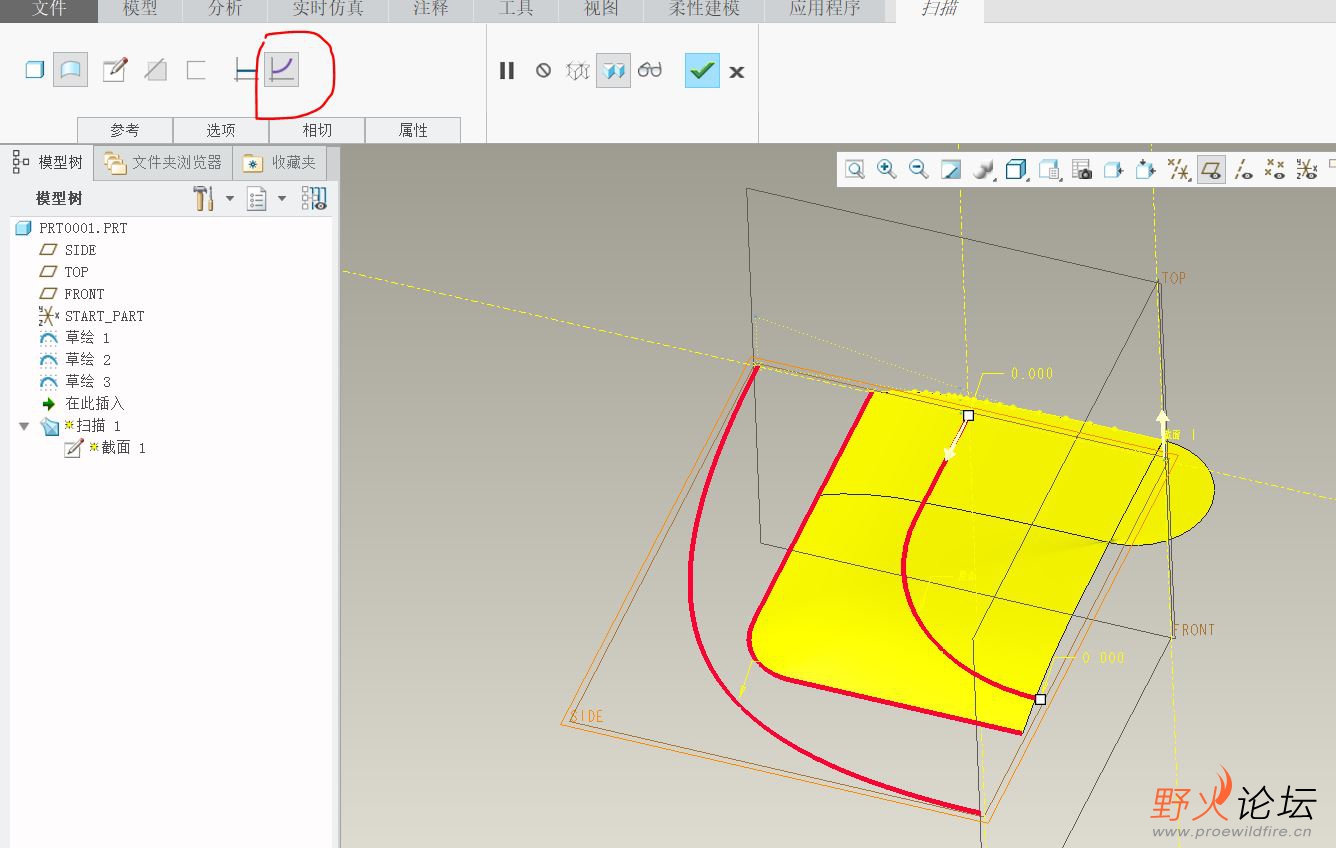The width and height of the screenshot is (1336, 848).
Task: Click the model tree settings hammer icon
Action: [x=204, y=198]
